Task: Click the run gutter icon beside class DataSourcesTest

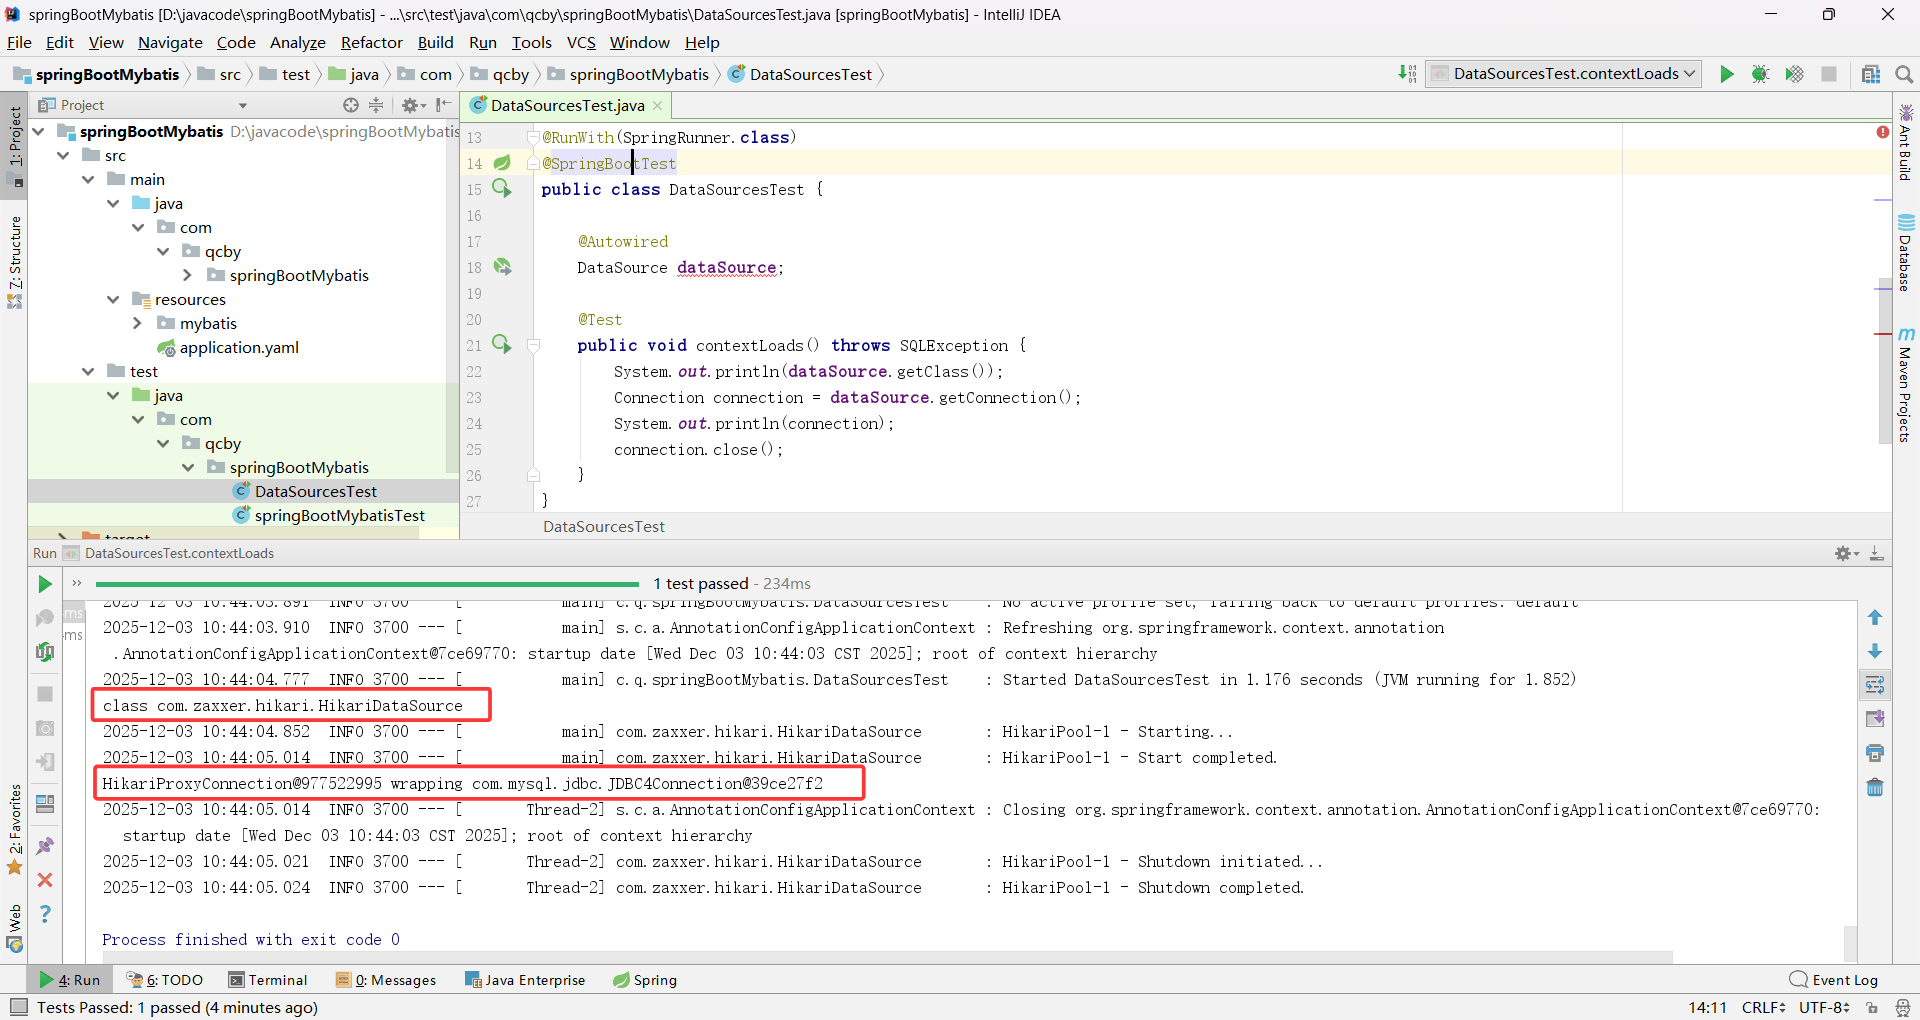Action: click(x=502, y=189)
